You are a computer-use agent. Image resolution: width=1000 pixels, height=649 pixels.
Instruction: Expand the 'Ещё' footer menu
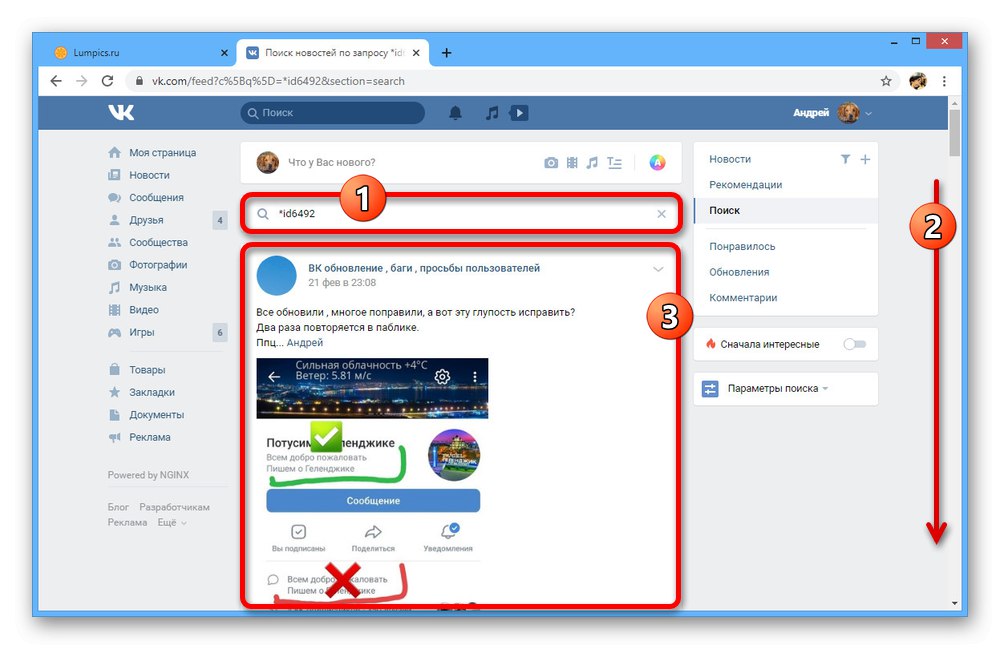(x=172, y=522)
